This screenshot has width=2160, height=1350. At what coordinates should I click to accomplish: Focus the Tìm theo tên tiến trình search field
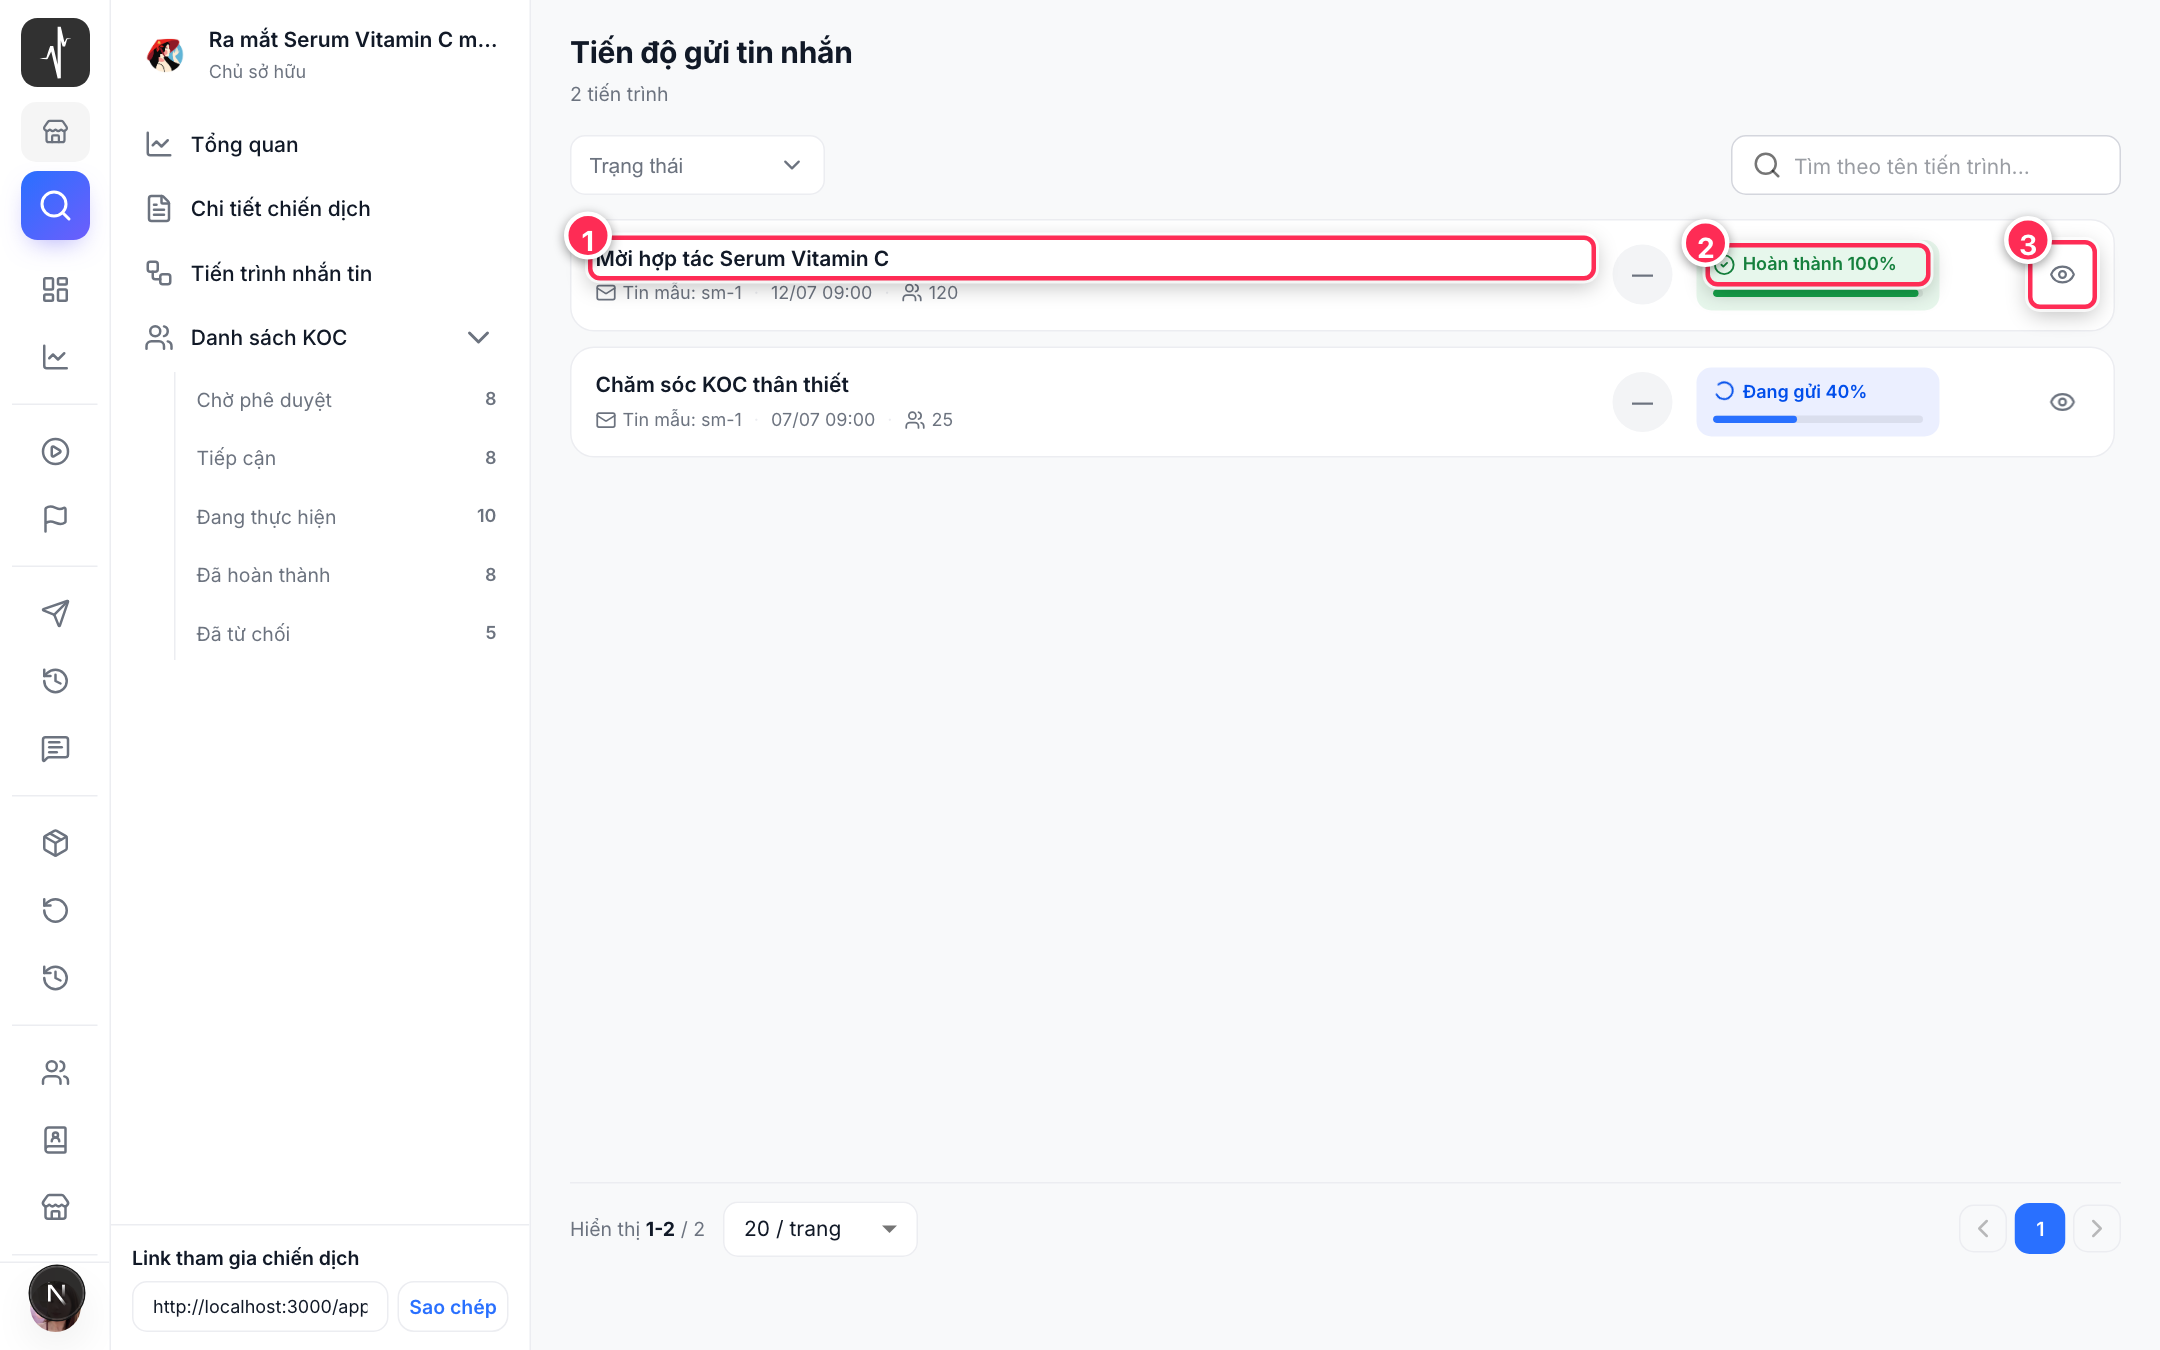coord(1925,165)
